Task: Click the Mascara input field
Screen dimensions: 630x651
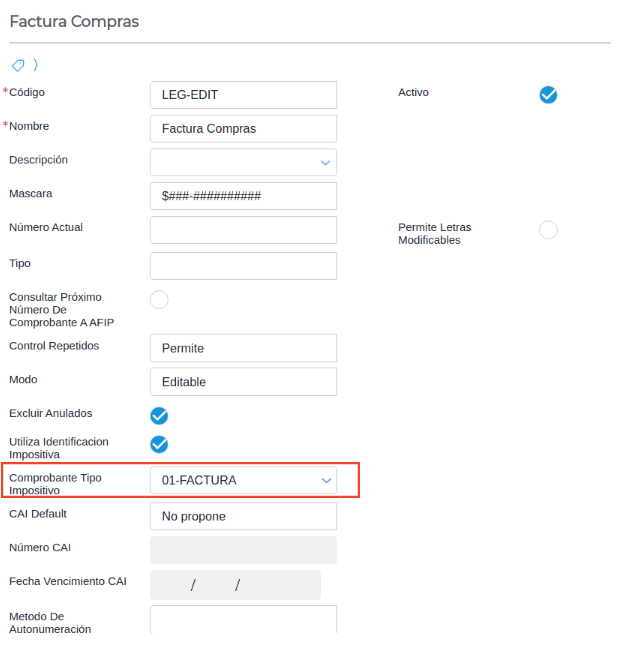Action: pos(243,196)
